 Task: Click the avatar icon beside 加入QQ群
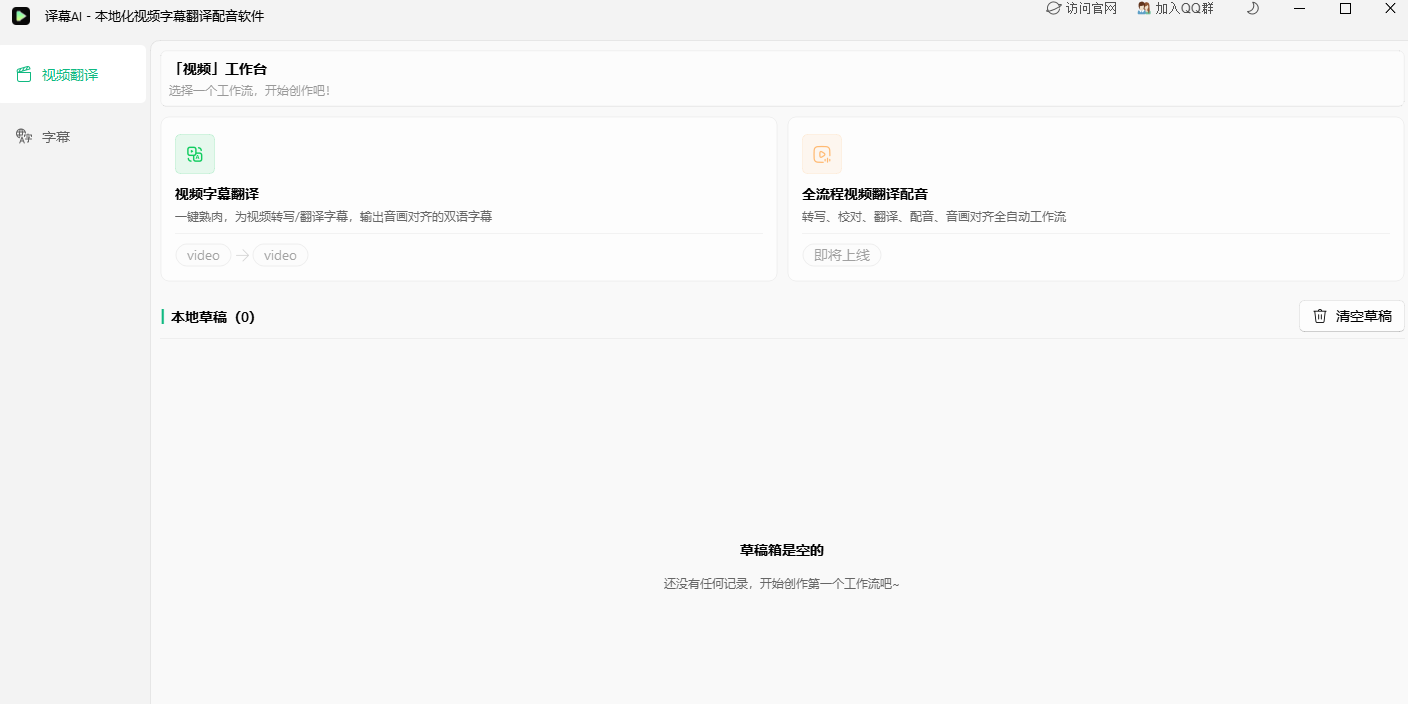pyautogui.click(x=1144, y=8)
